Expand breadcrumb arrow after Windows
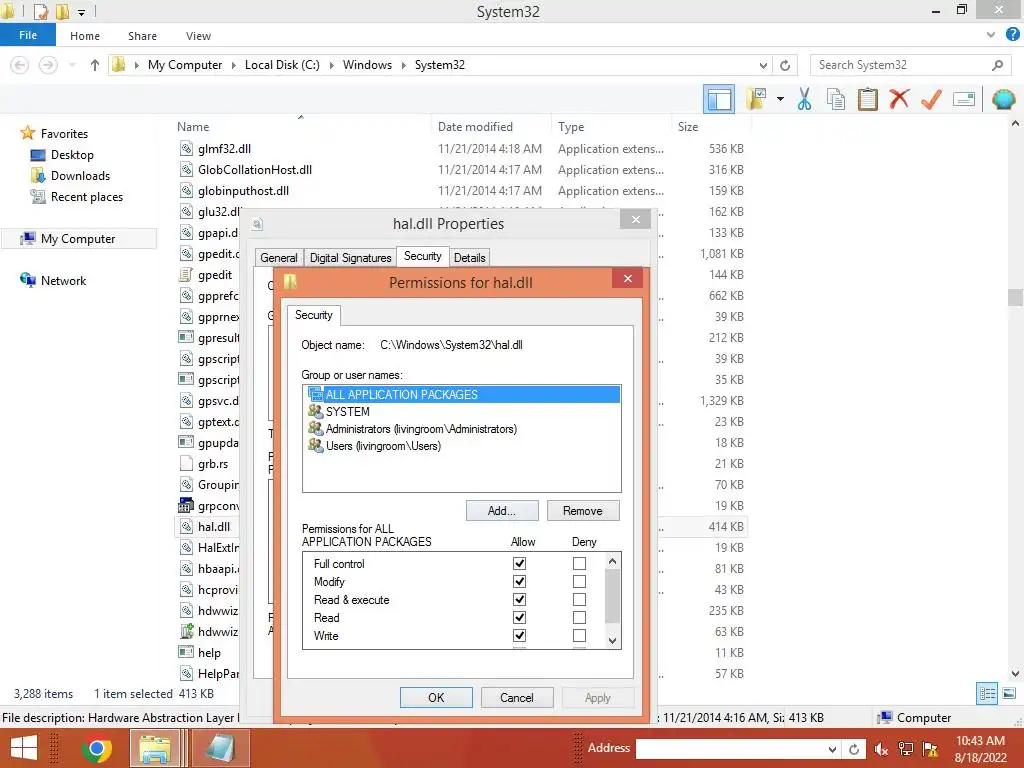The width and height of the screenshot is (1024, 768). pyautogui.click(x=403, y=65)
